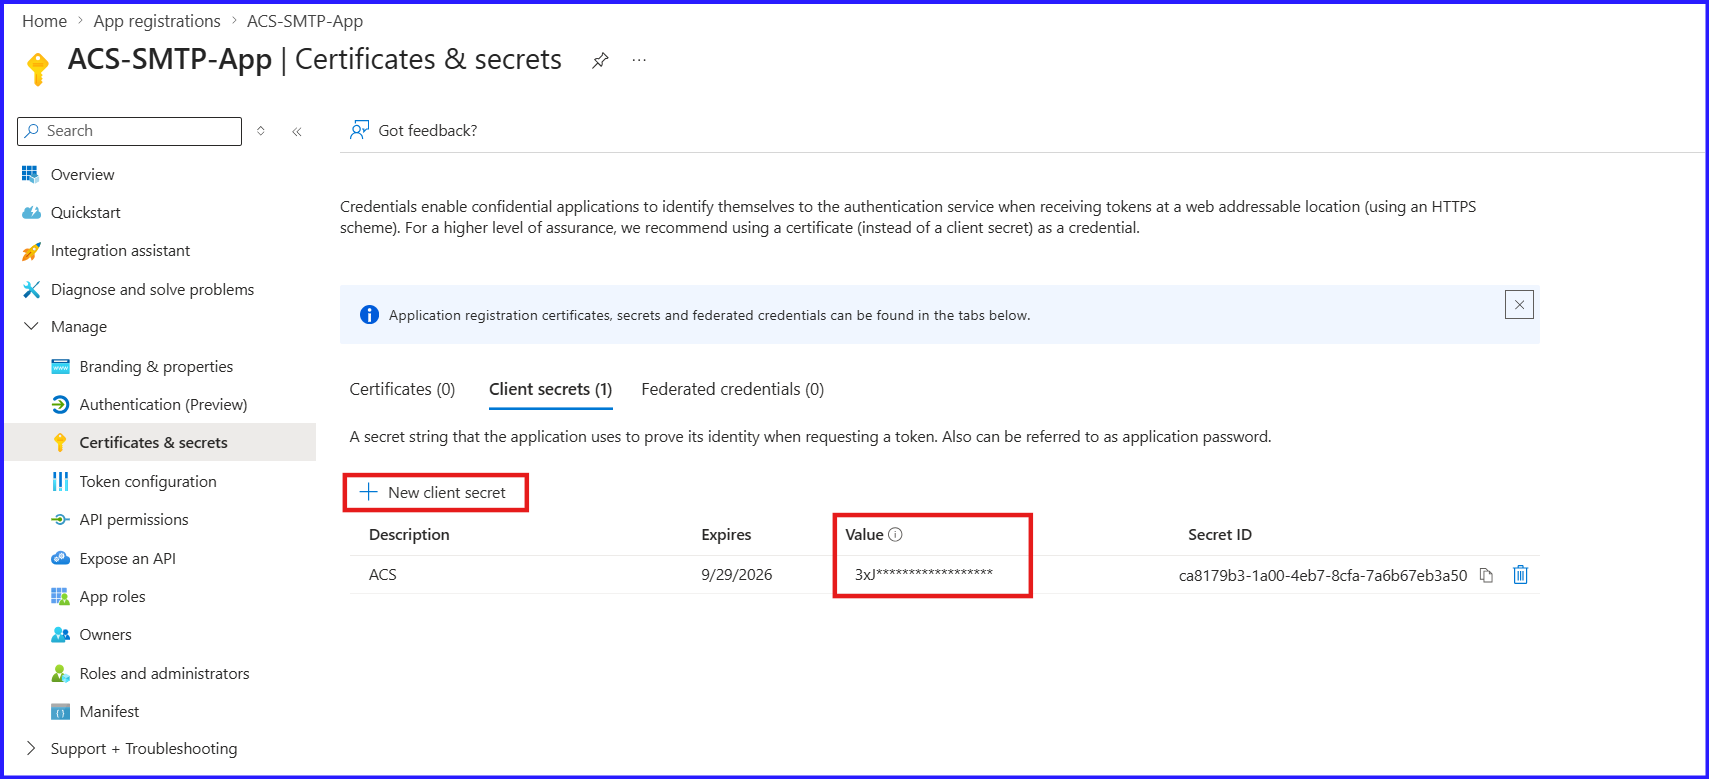Sort by Description column header

(x=409, y=535)
